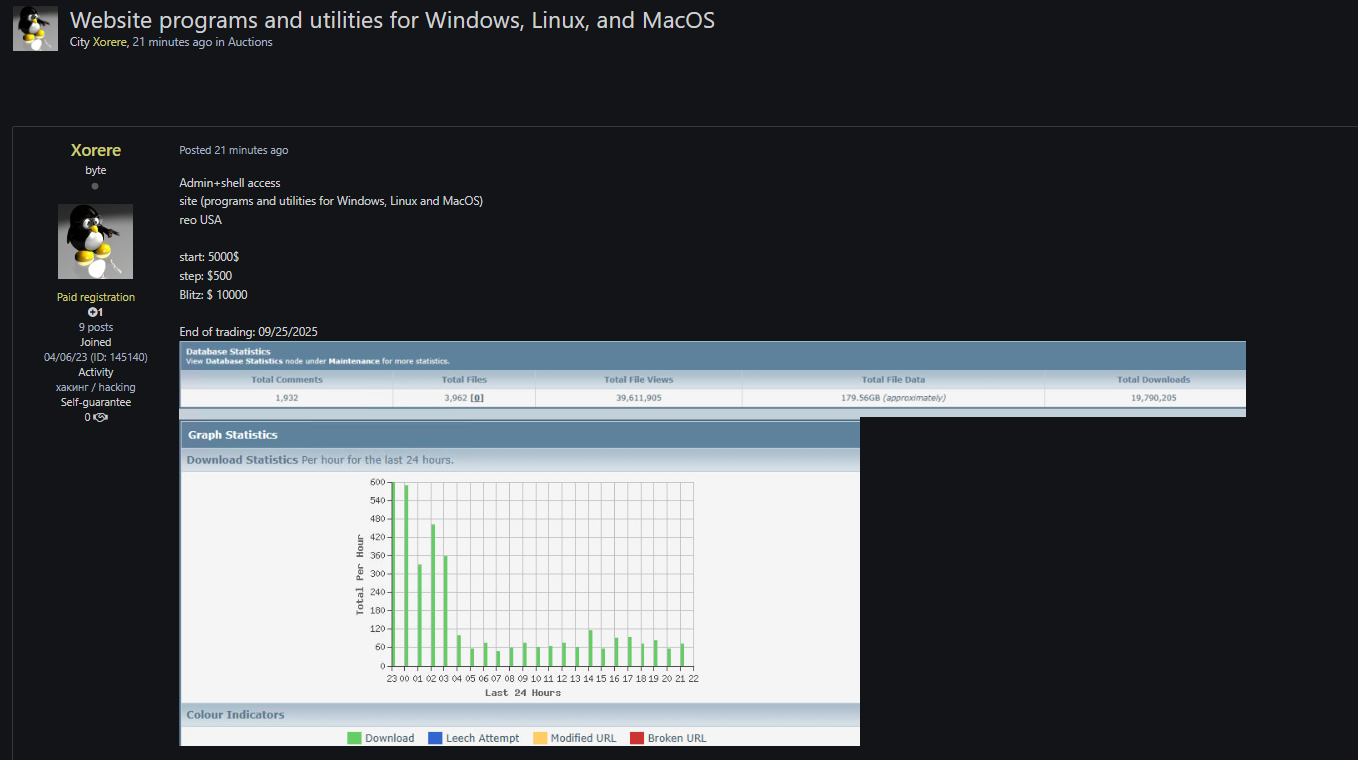Click the [0] link next to Total Files count
This screenshot has height=760, width=1358.
pyautogui.click(x=478, y=397)
